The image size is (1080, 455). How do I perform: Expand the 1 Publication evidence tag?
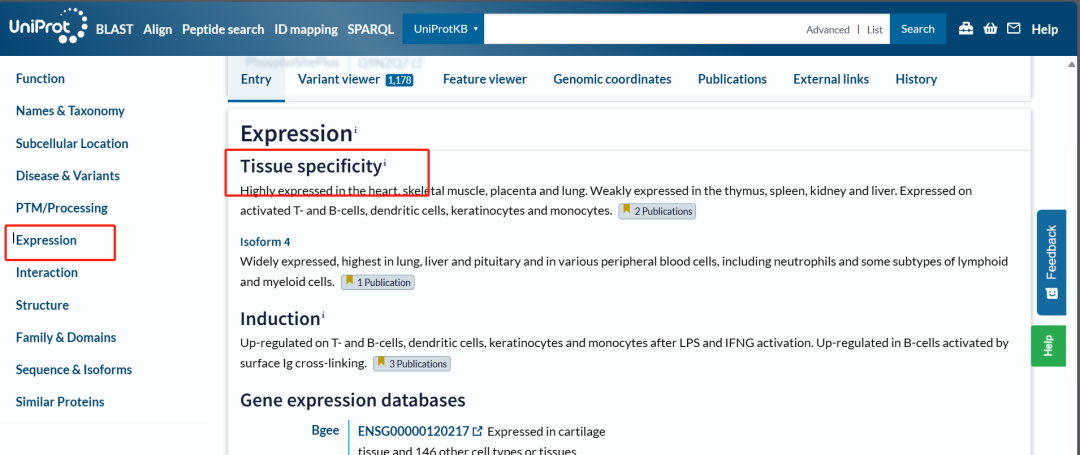click(377, 282)
